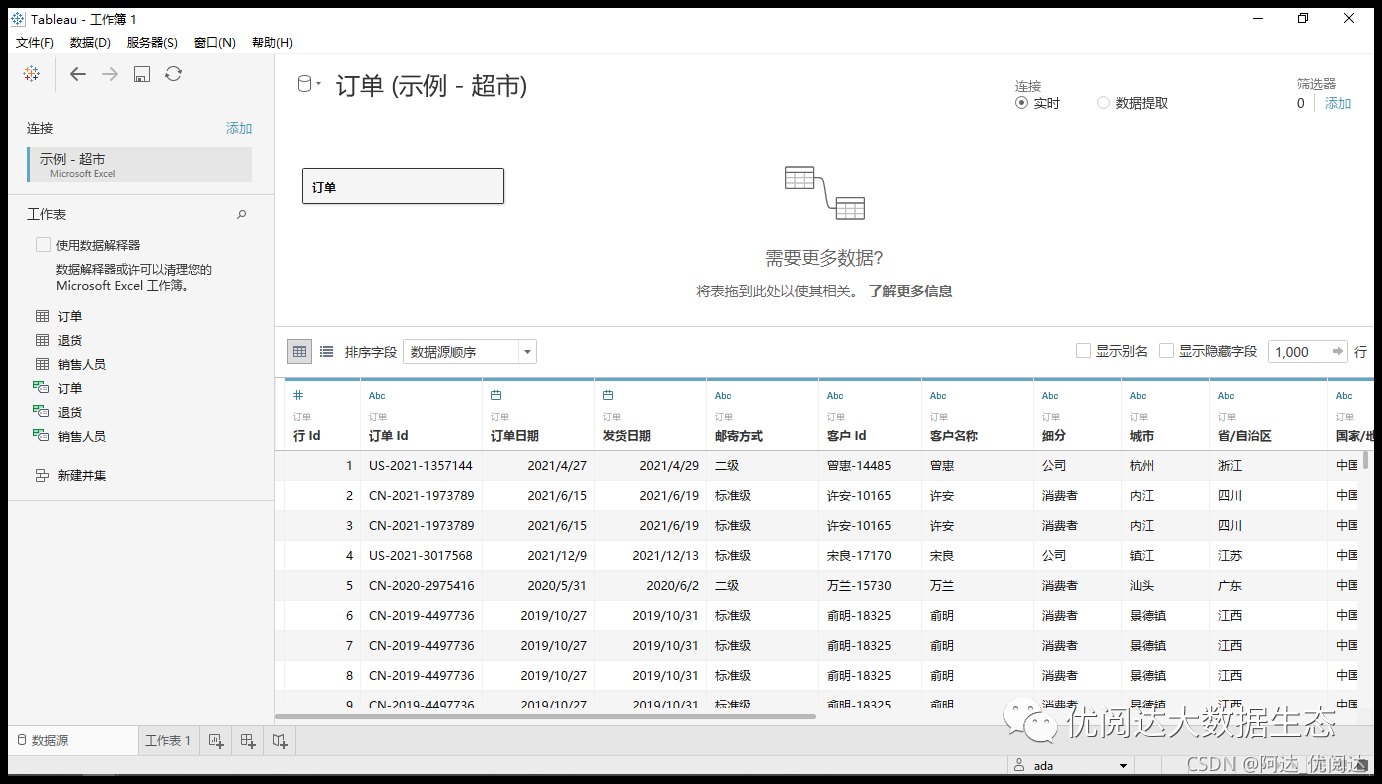
Task: Click the Abc type icon above 订单 Id
Action: 377,396
